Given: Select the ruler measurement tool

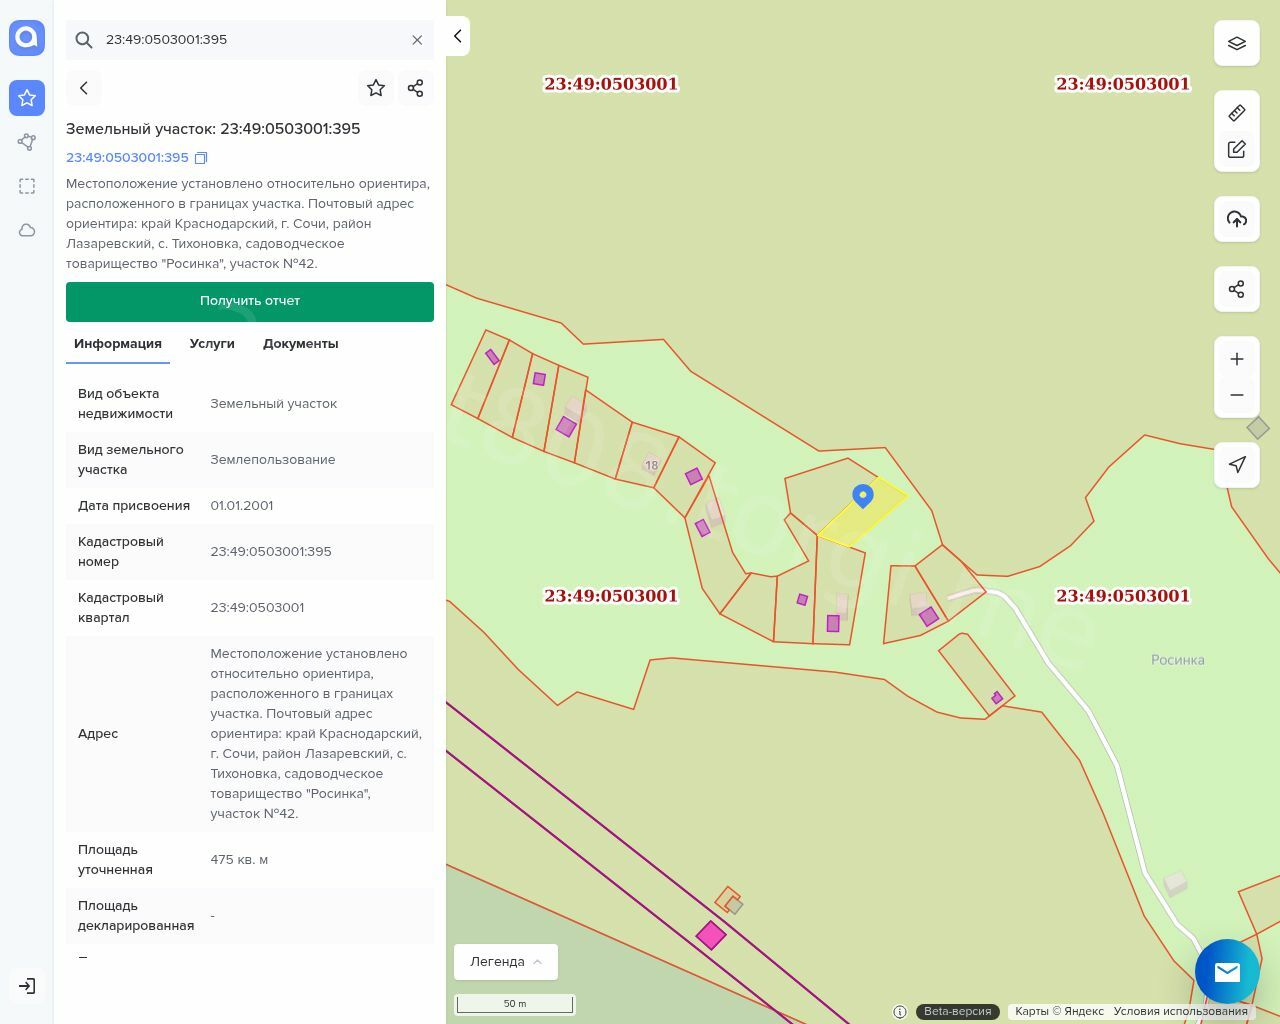Looking at the screenshot, I should [1236, 113].
